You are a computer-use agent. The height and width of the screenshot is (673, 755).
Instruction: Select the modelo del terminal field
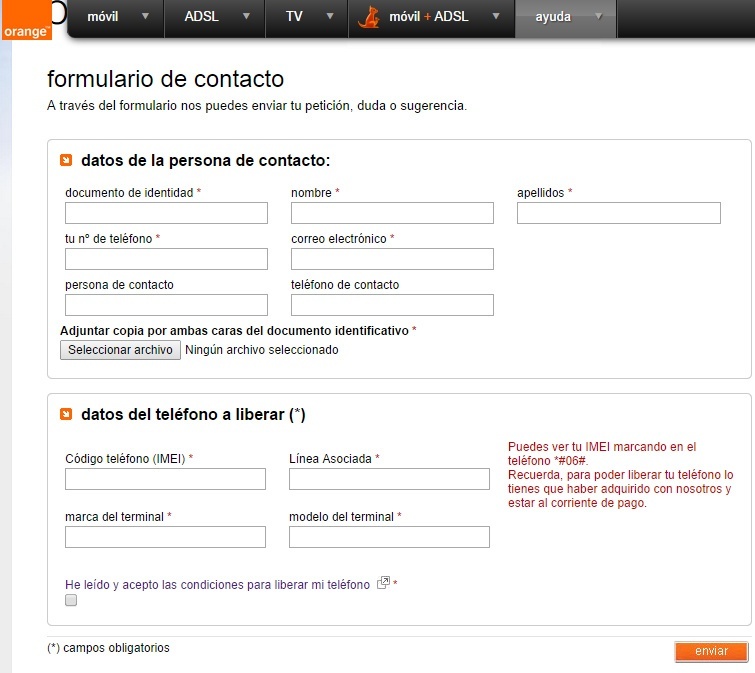[389, 537]
